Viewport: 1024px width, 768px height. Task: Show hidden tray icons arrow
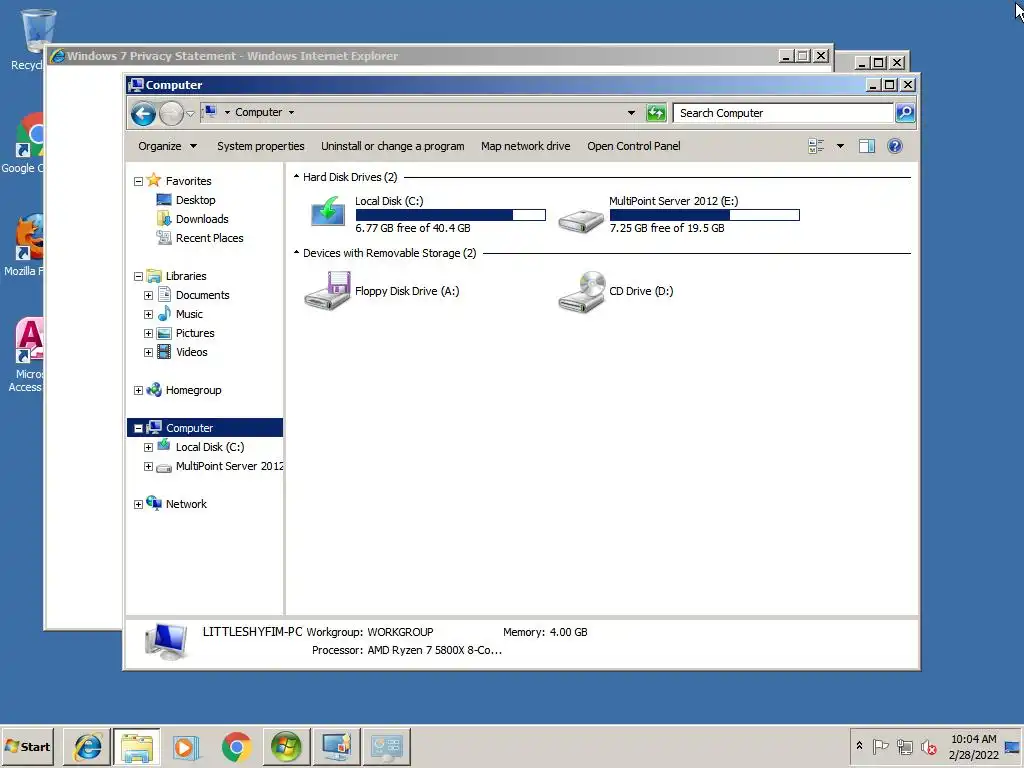(859, 746)
